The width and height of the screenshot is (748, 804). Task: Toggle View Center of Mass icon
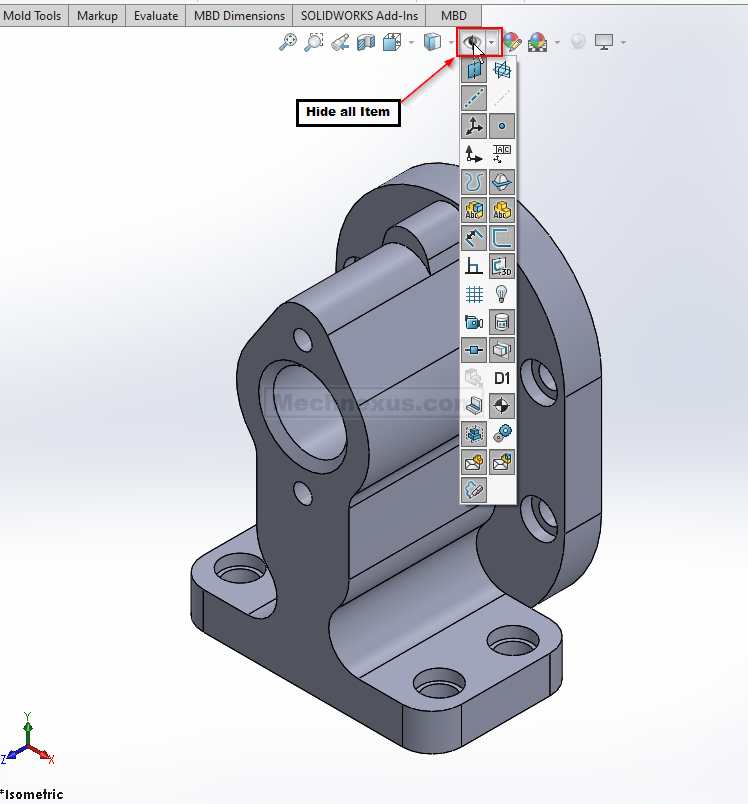502,406
